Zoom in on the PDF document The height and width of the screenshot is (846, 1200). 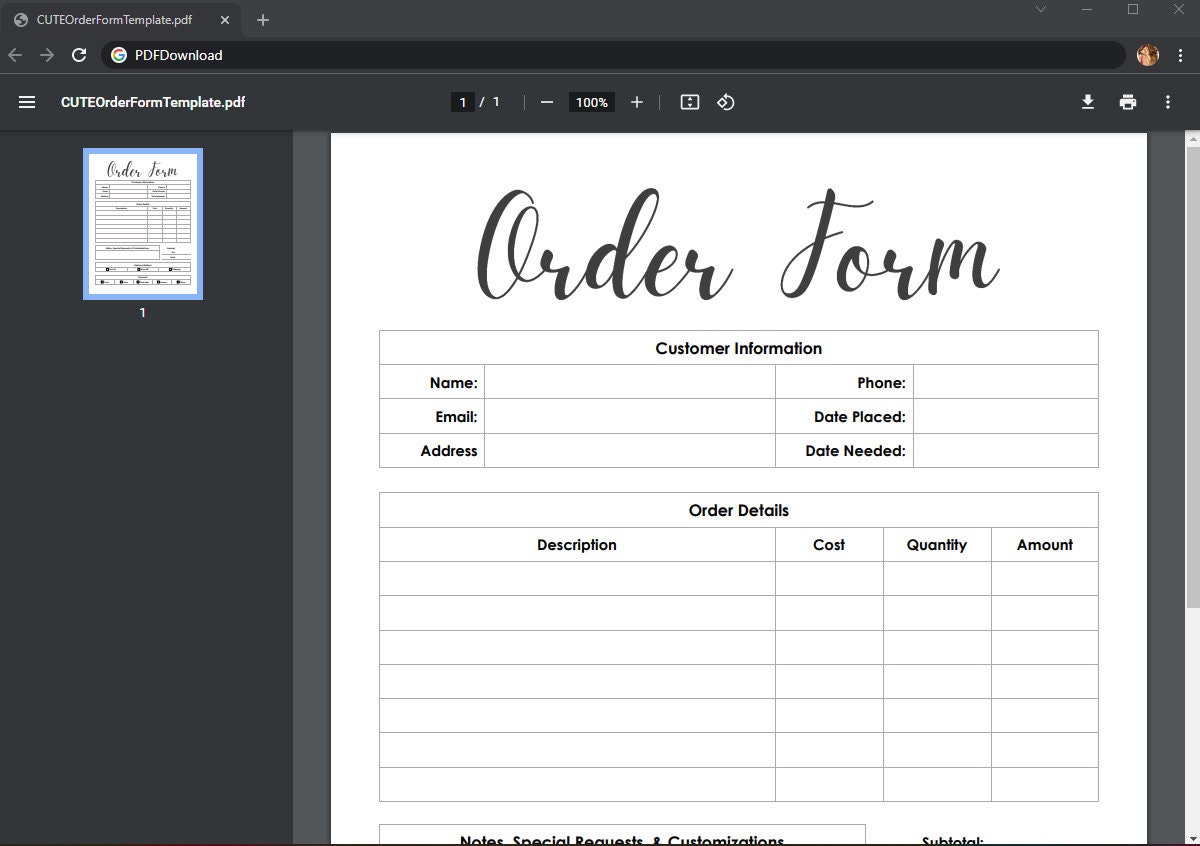pyautogui.click(x=637, y=101)
